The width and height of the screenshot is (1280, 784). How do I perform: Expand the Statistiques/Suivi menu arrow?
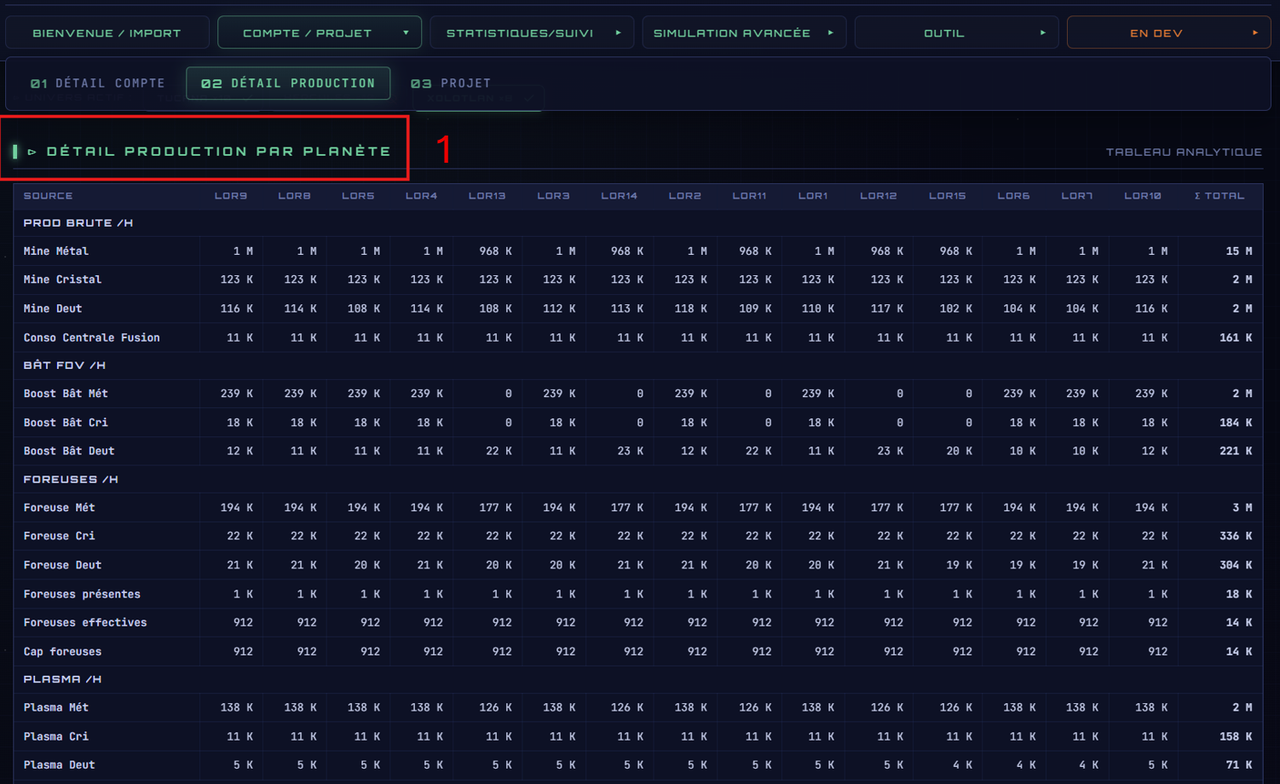tap(619, 33)
